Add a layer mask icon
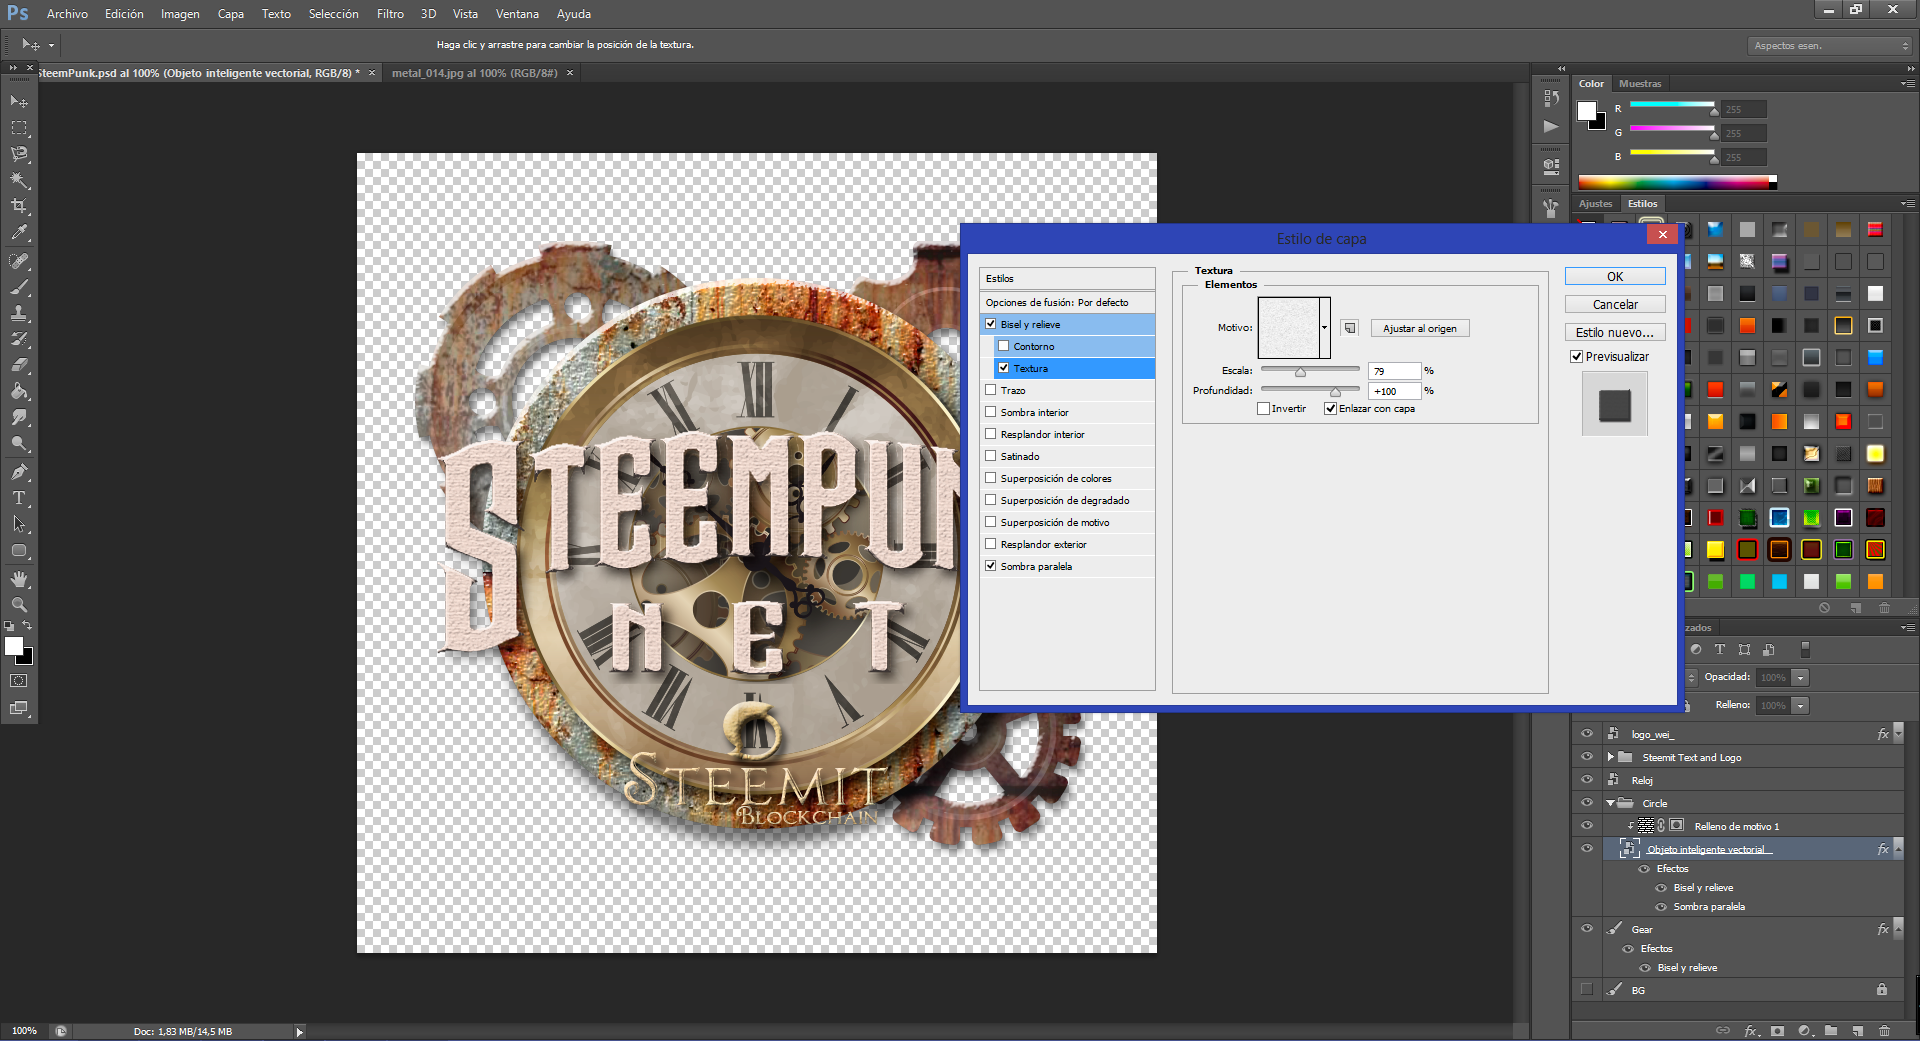 coord(1777,1031)
